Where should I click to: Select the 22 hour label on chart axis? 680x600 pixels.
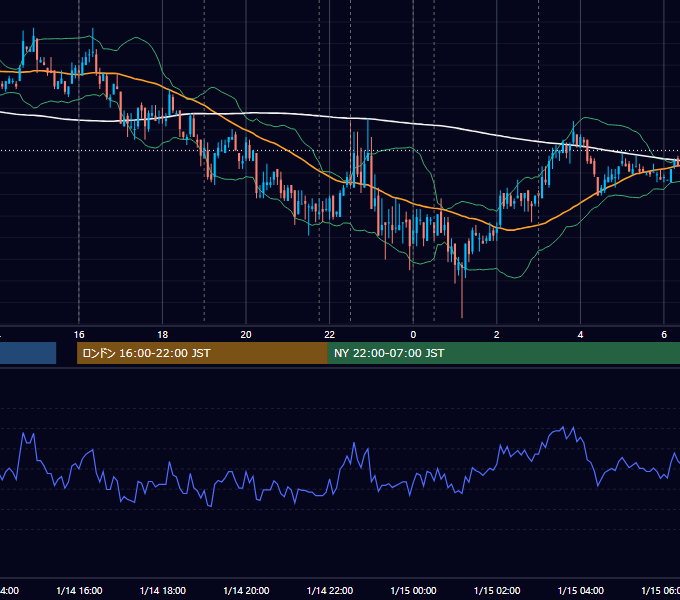(330, 335)
